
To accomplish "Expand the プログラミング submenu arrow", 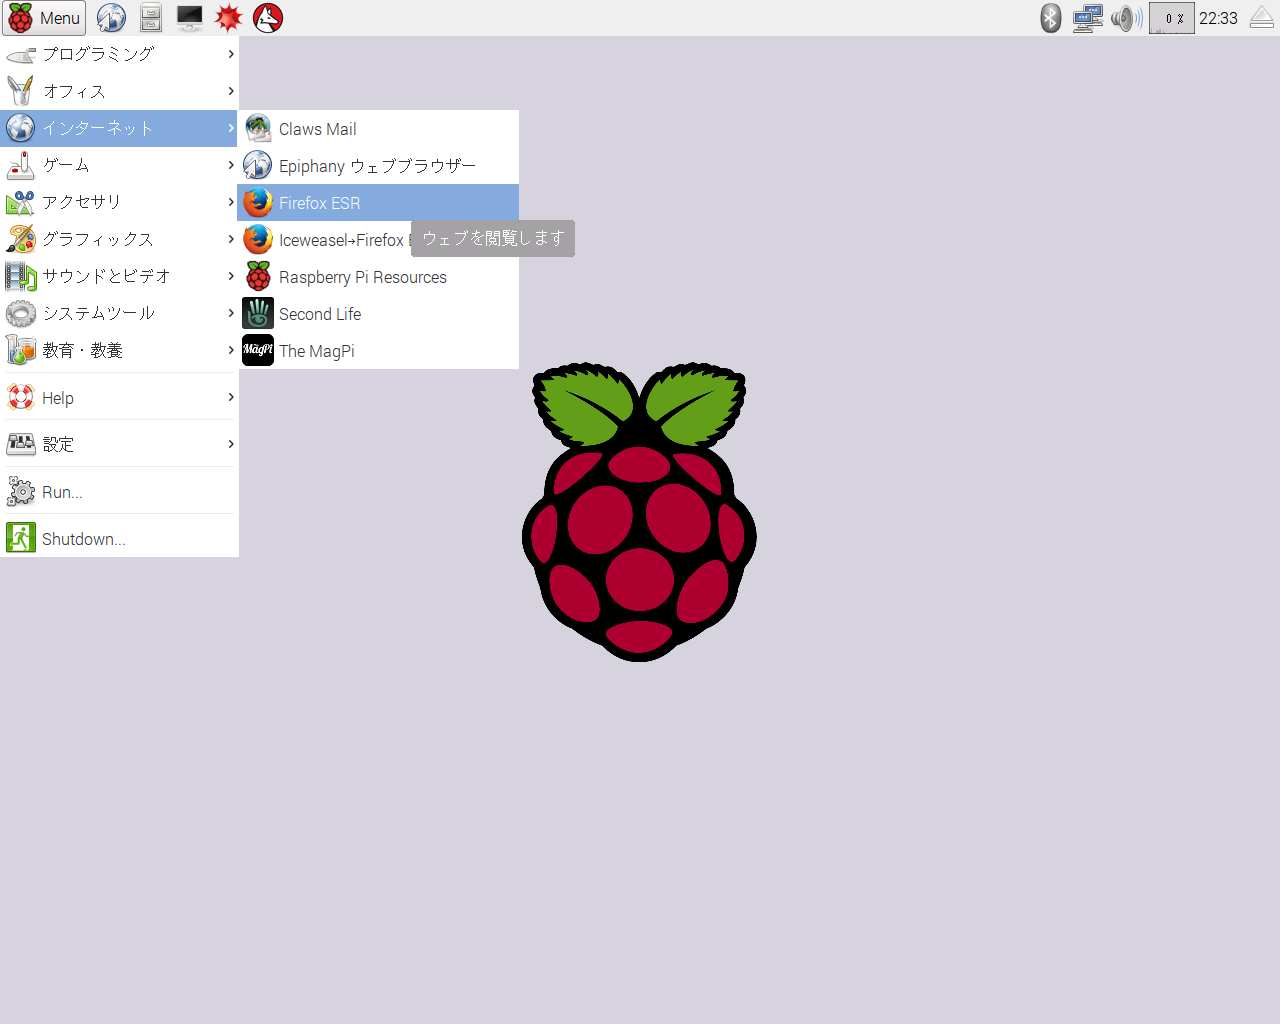I will (231, 54).
